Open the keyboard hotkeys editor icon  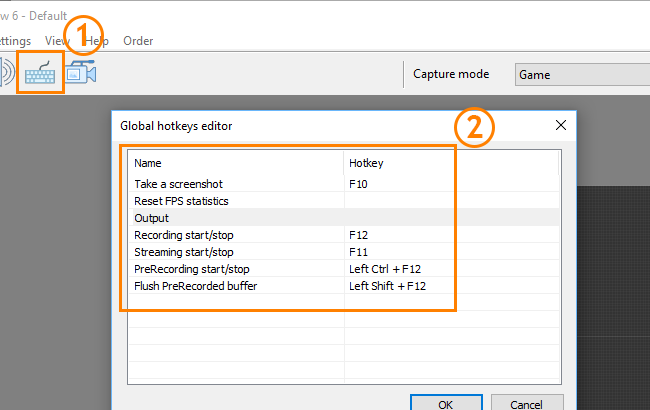[40, 73]
